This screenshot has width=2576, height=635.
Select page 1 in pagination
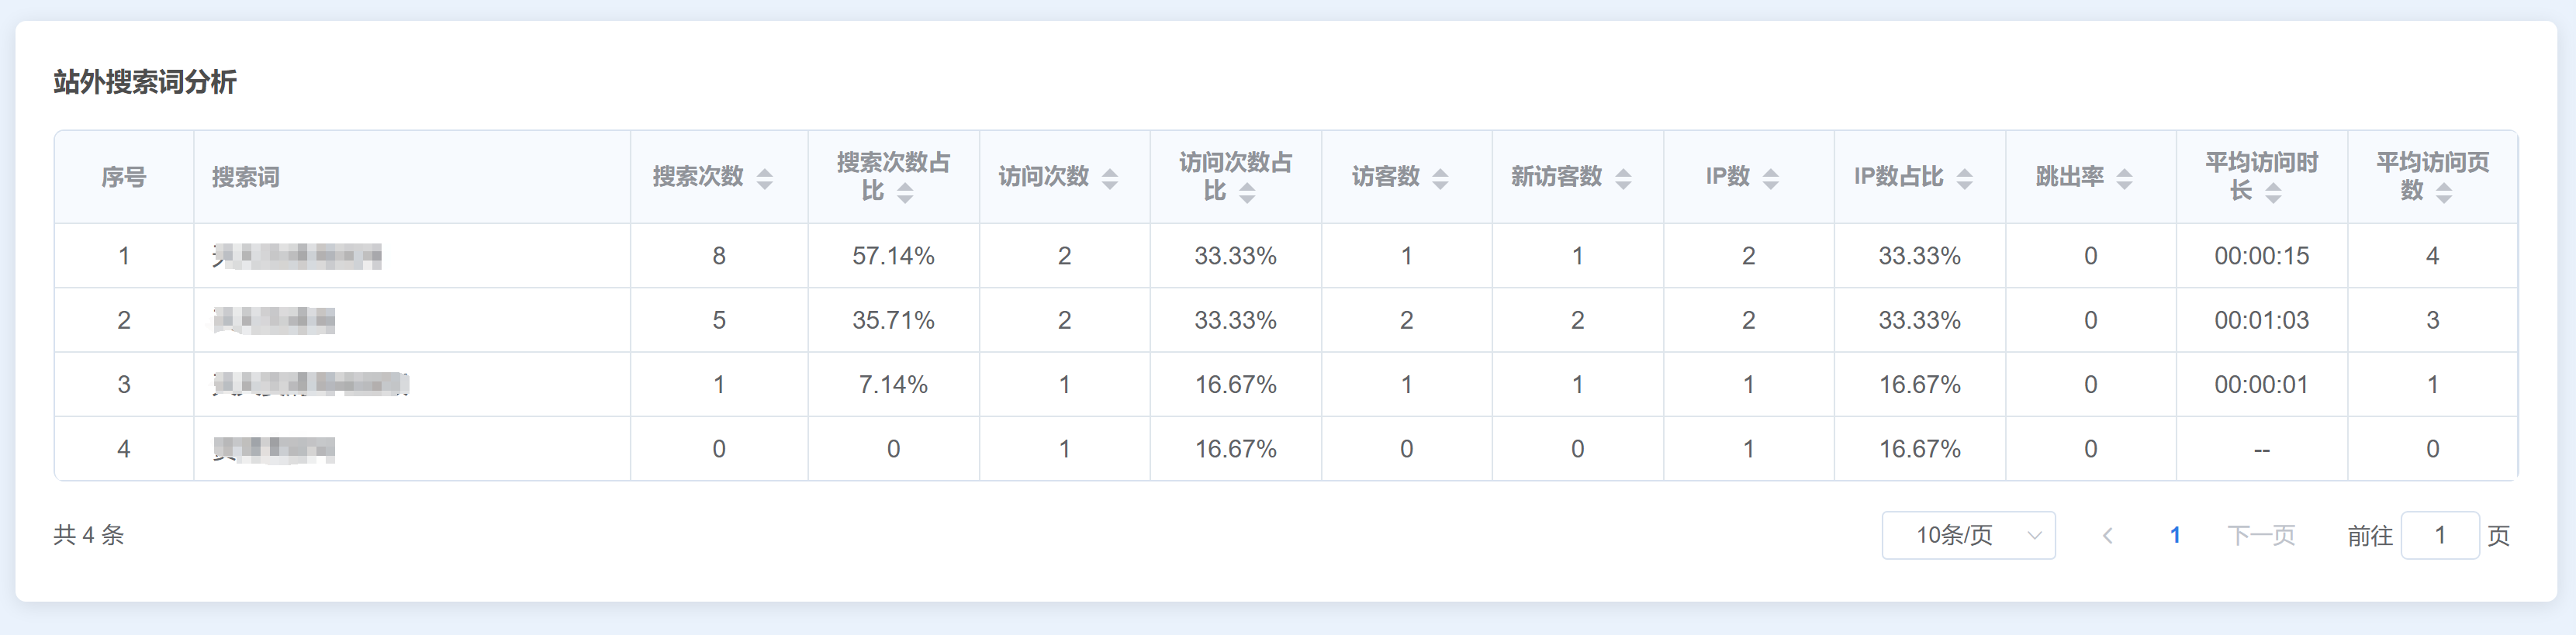click(x=2175, y=535)
